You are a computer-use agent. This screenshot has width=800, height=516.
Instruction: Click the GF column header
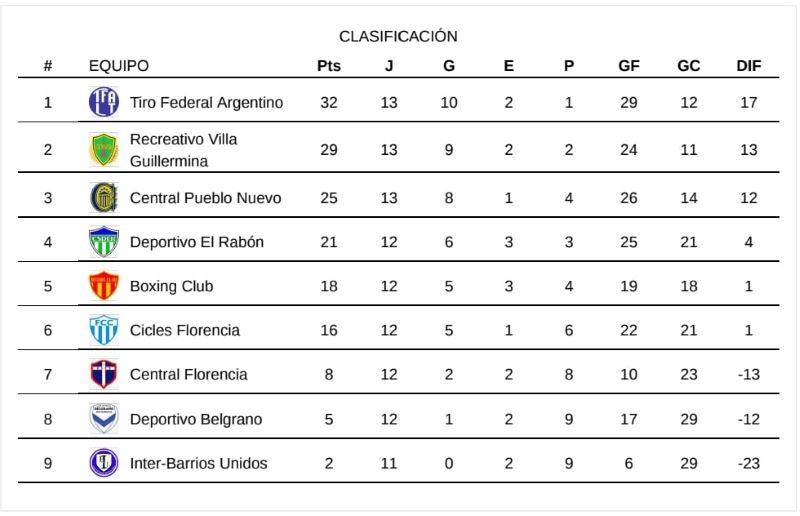[629, 66]
